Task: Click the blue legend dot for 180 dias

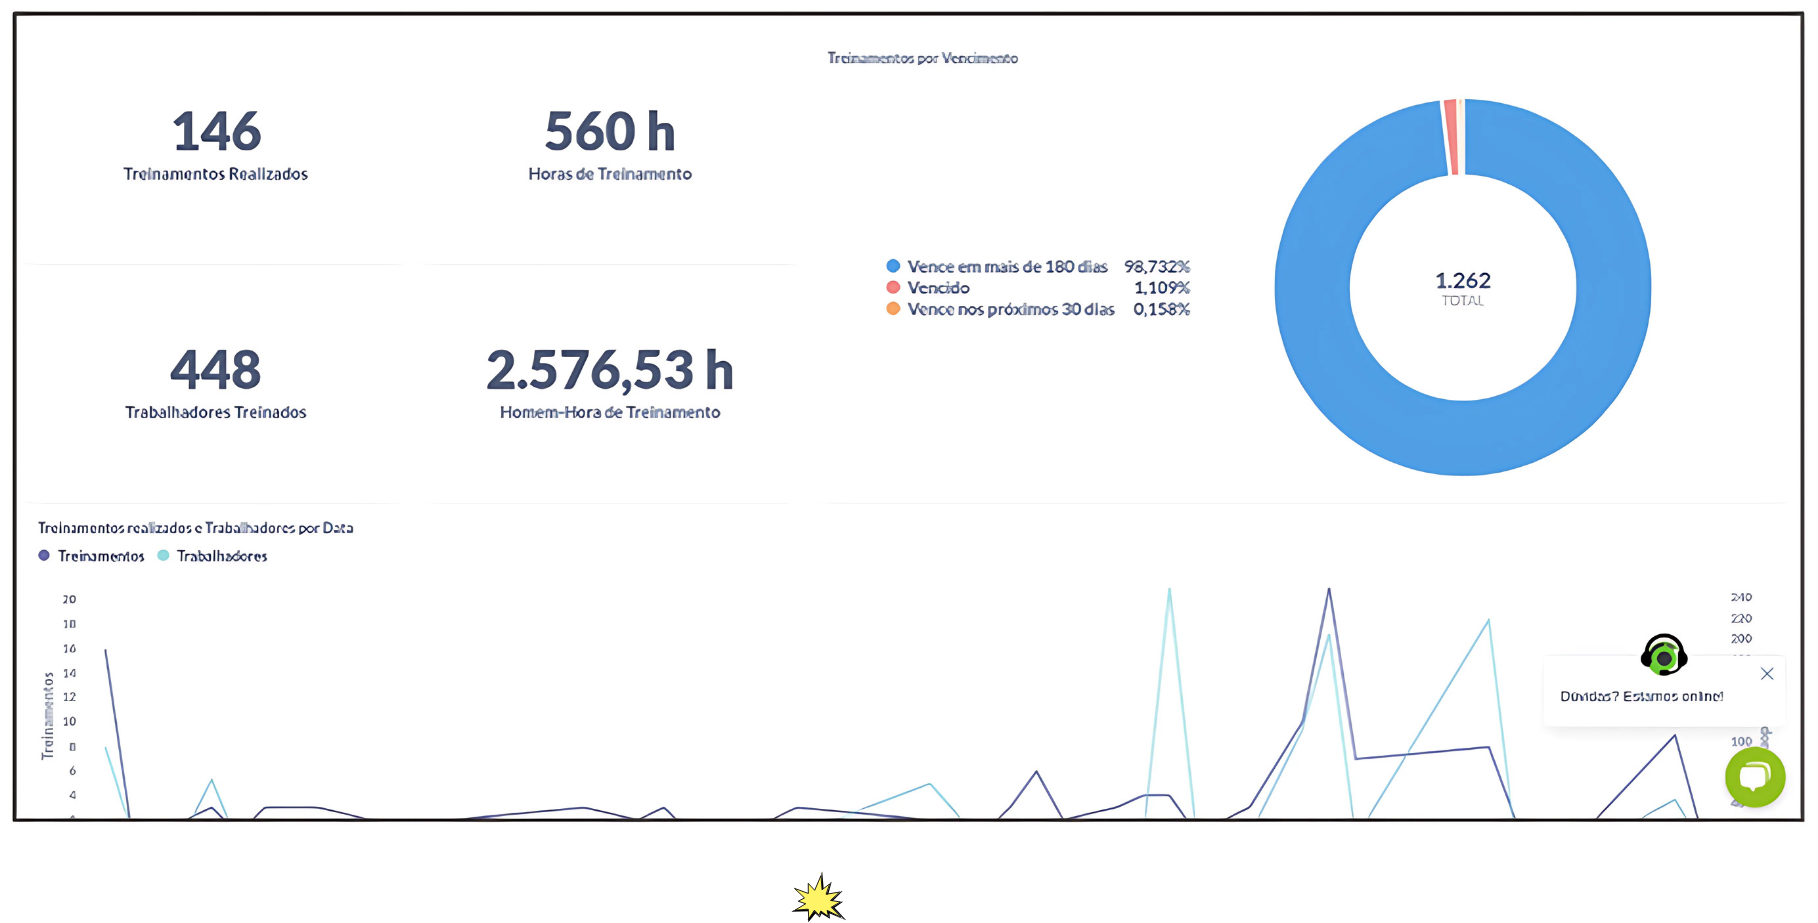Action: (893, 266)
